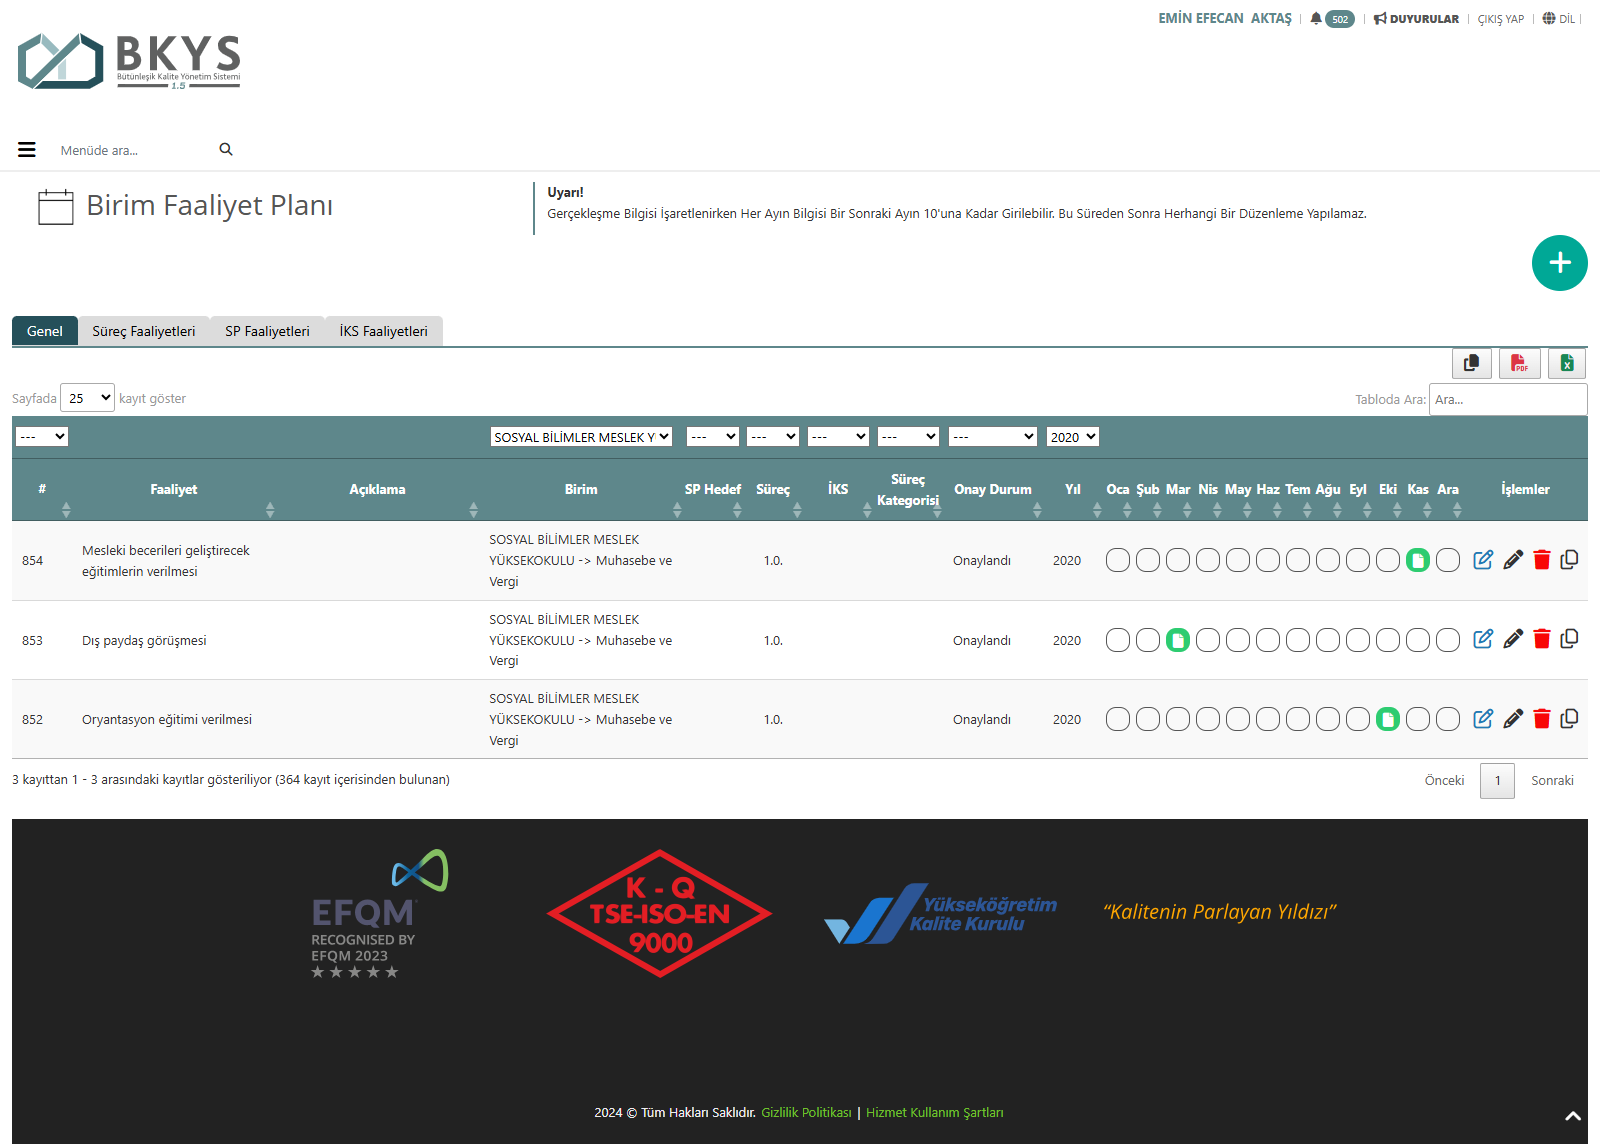Toggle January circle for row 854
The width and height of the screenshot is (1600, 1144).
[x=1118, y=560]
